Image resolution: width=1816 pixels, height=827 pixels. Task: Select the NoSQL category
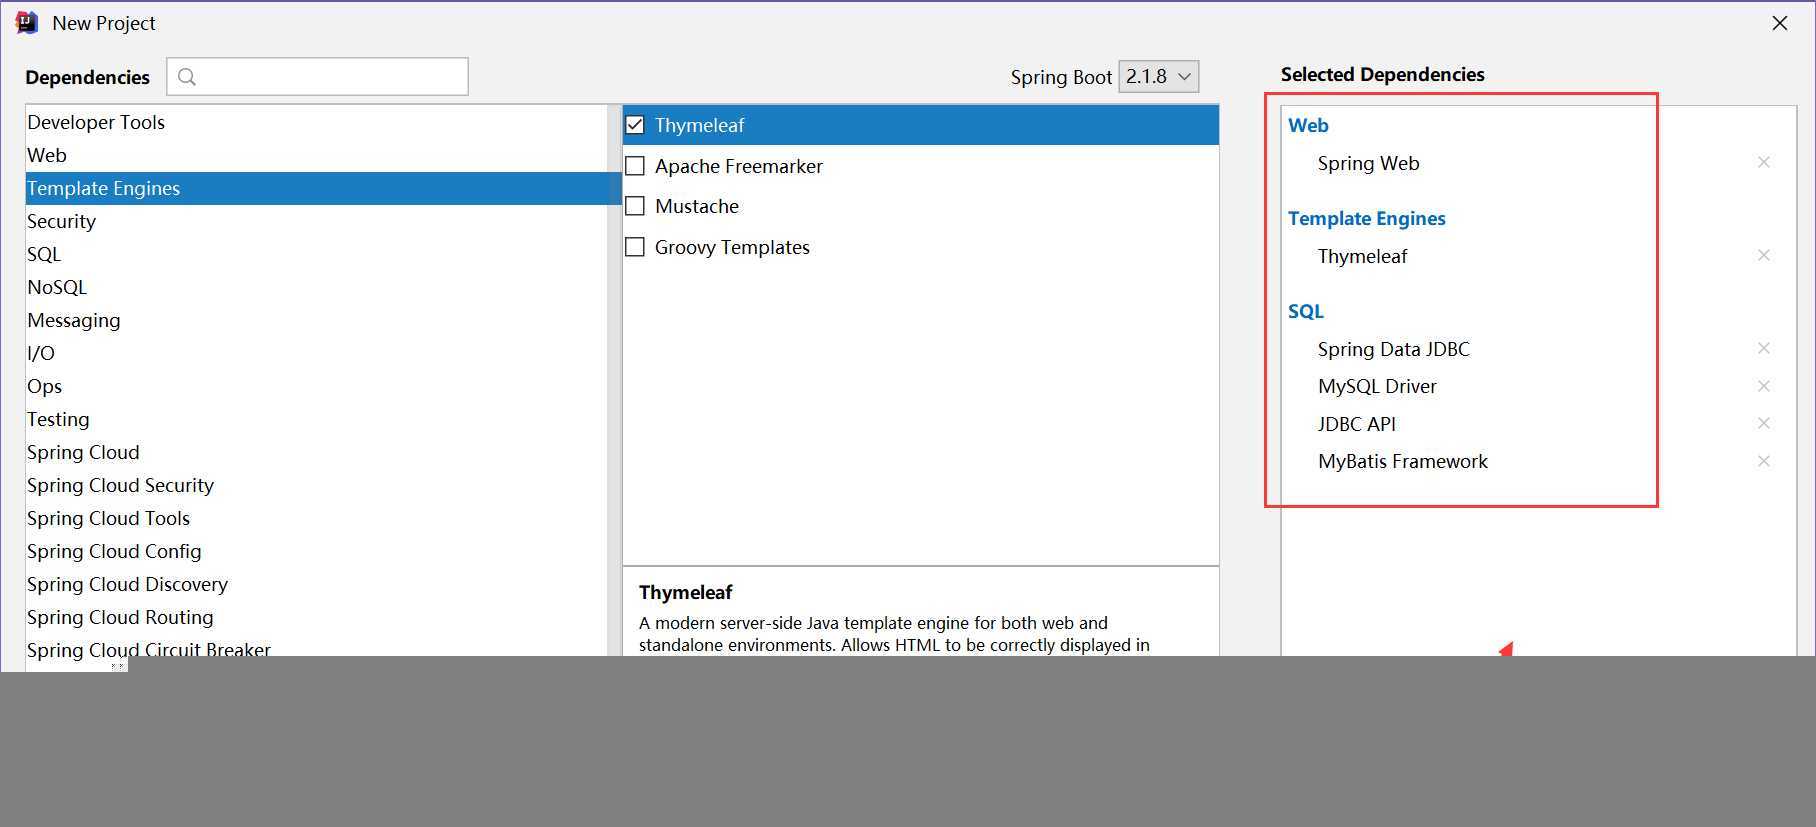click(x=316, y=287)
